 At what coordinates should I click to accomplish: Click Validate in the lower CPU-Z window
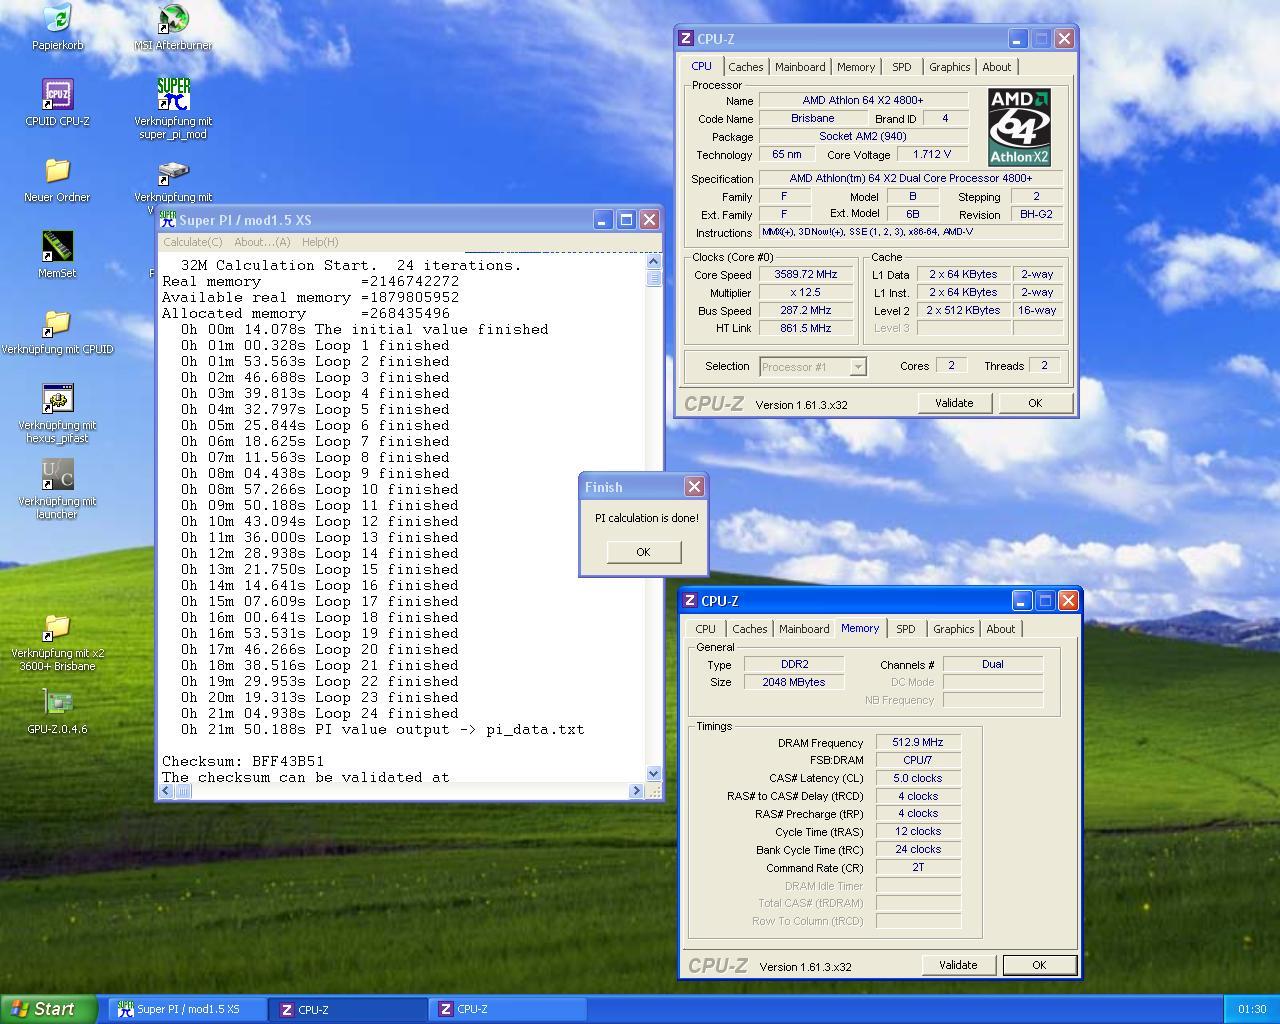pos(958,965)
